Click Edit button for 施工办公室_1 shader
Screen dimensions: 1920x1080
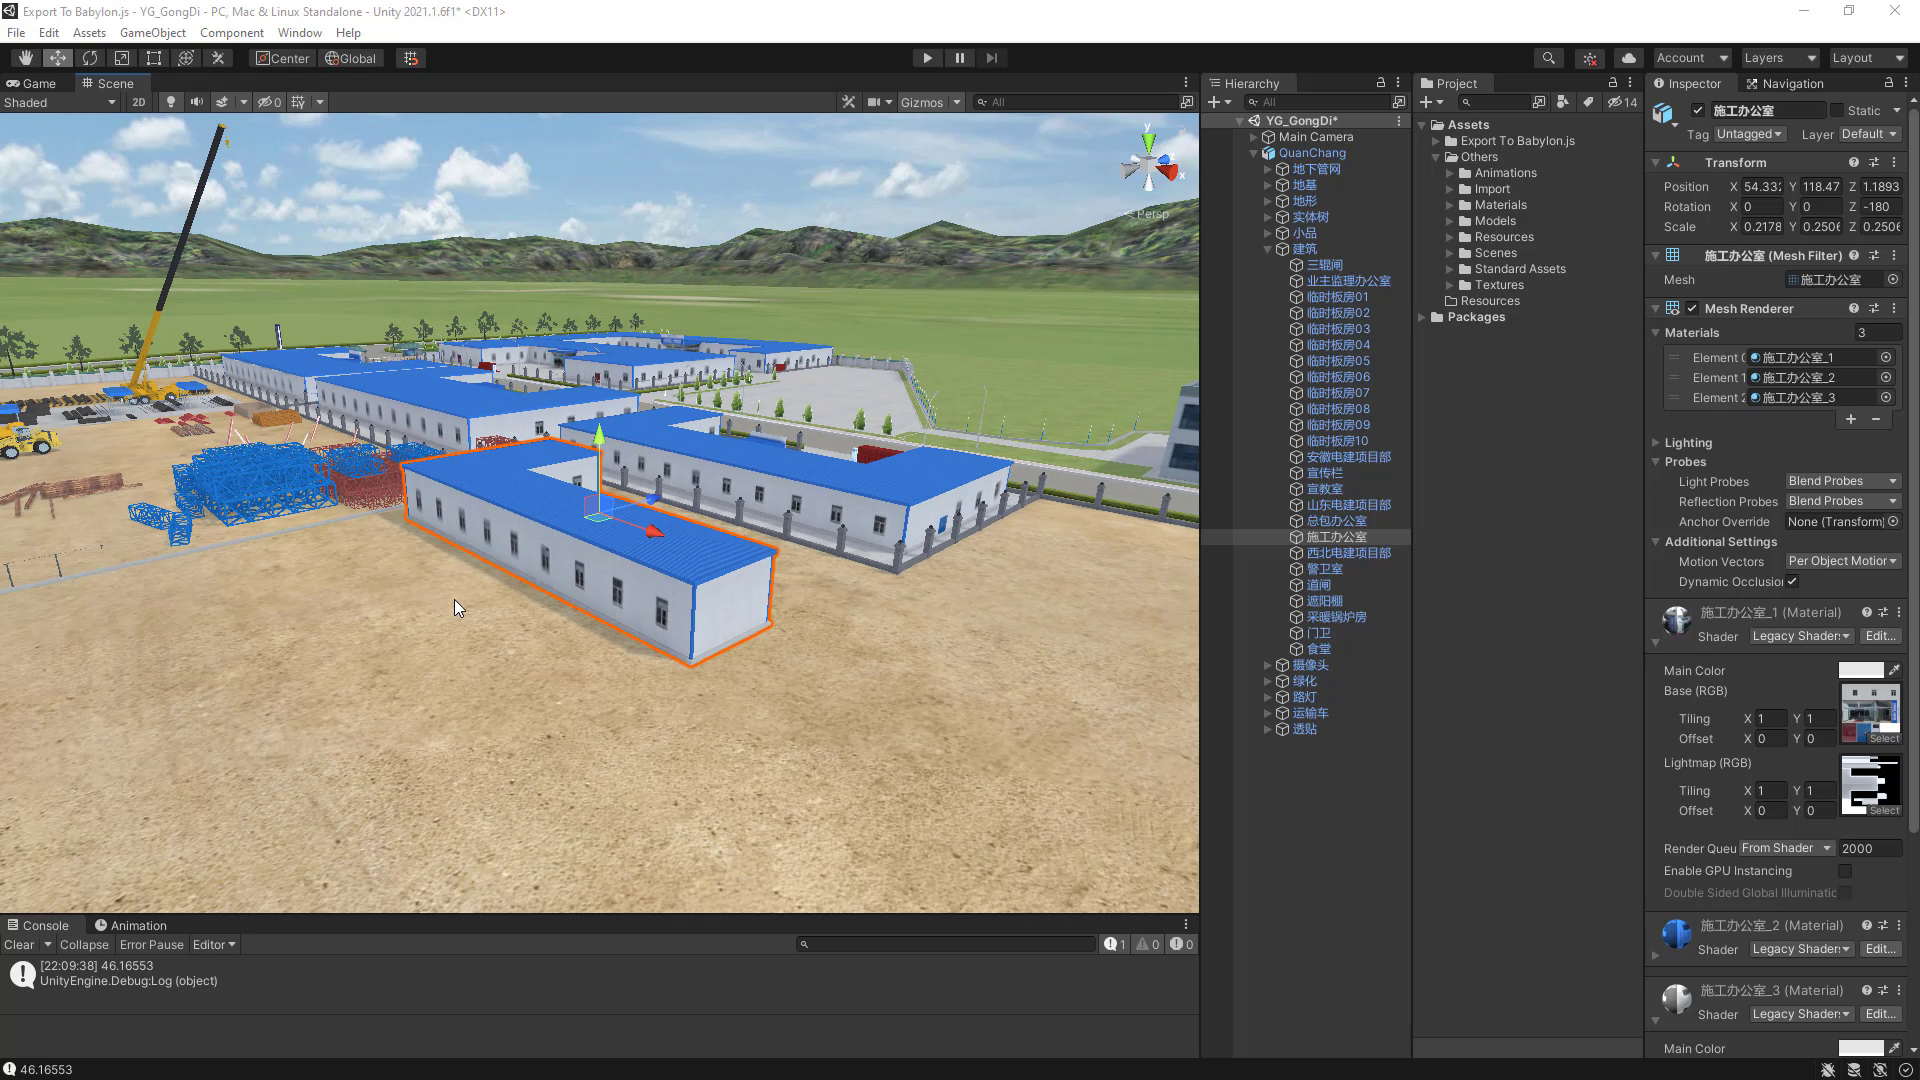pos(1880,637)
